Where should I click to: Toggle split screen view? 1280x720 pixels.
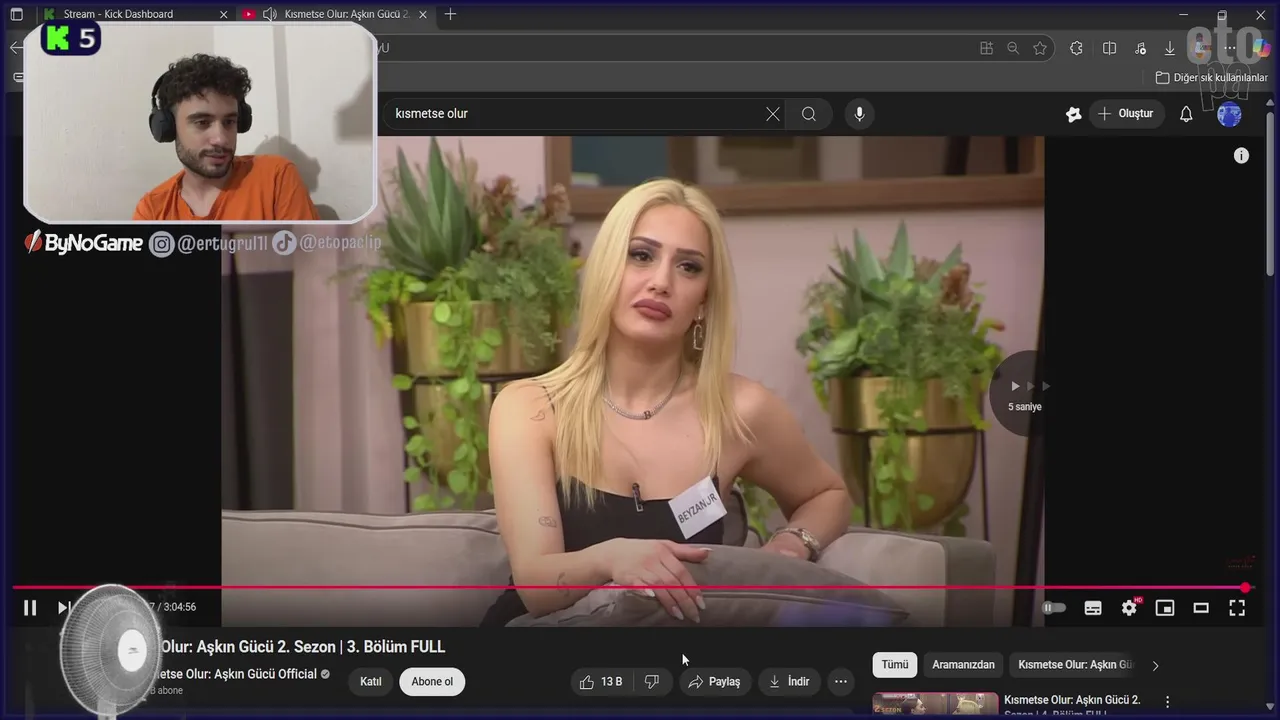pyautogui.click(x=1109, y=48)
